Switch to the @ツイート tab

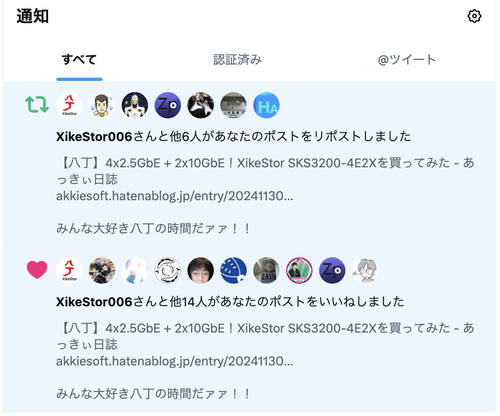(x=407, y=60)
